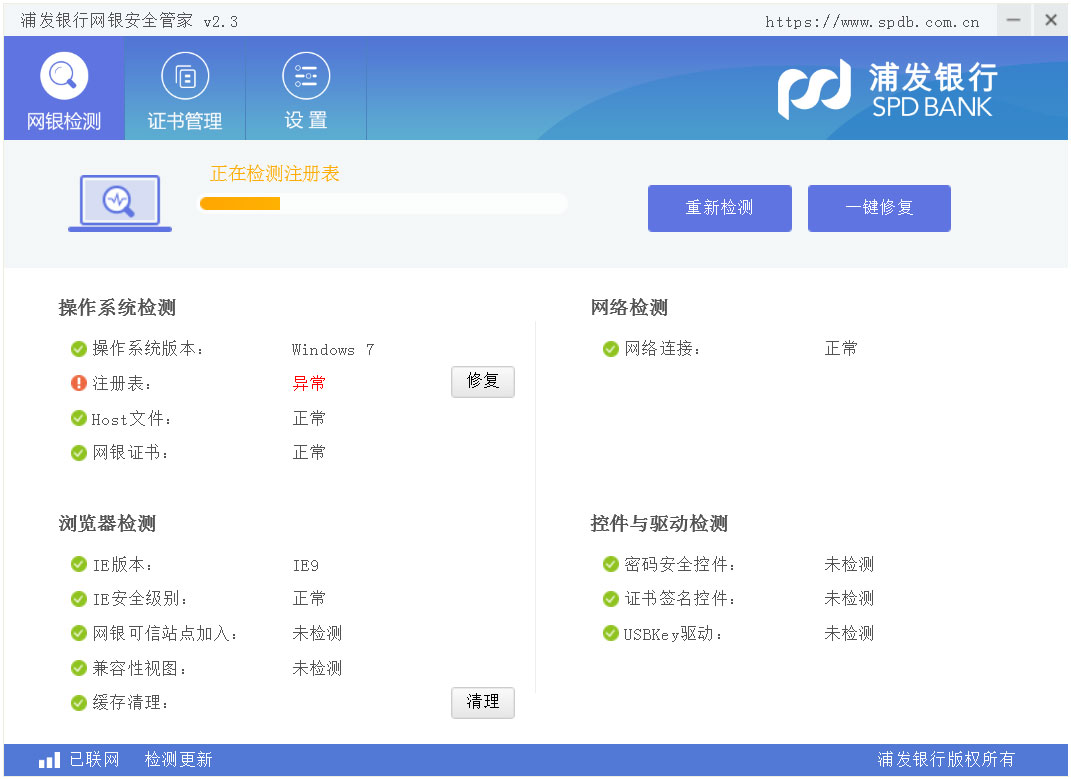Click the 已联网 status text
1071x779 pixels.
94,760
